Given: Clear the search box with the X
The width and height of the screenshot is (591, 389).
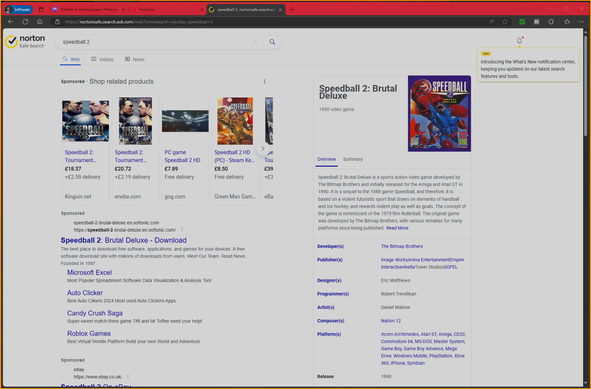Looking at the screenshot, I should pos(255,41).
